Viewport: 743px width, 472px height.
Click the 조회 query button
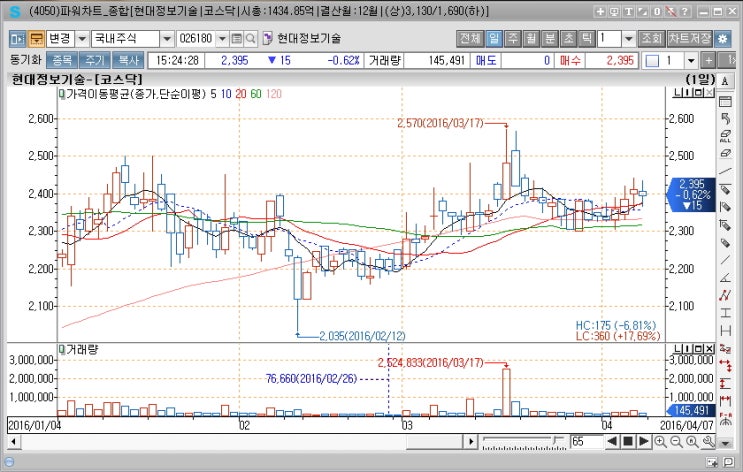[x=651, y=38]
